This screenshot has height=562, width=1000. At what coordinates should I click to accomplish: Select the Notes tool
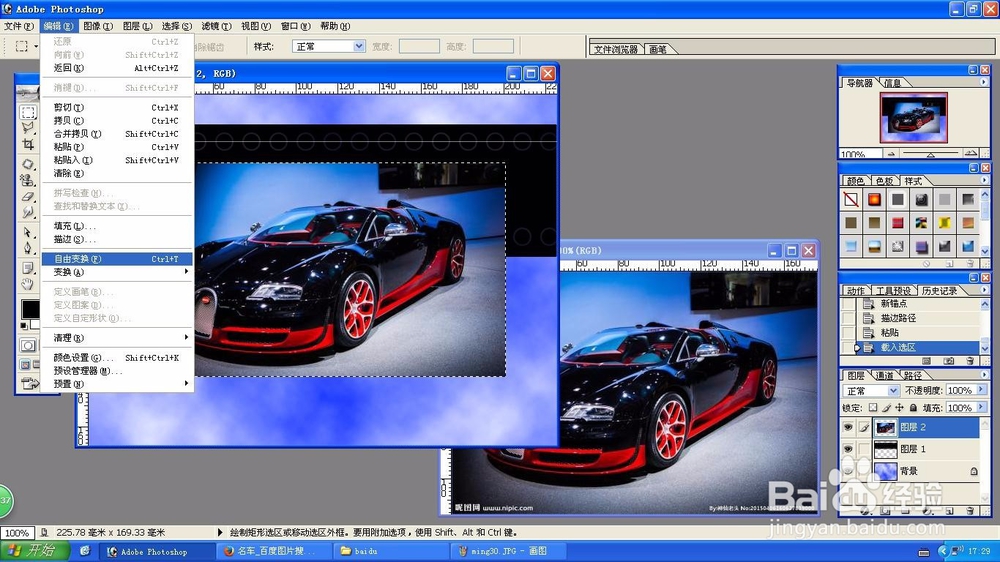click(x=27, y=267)
